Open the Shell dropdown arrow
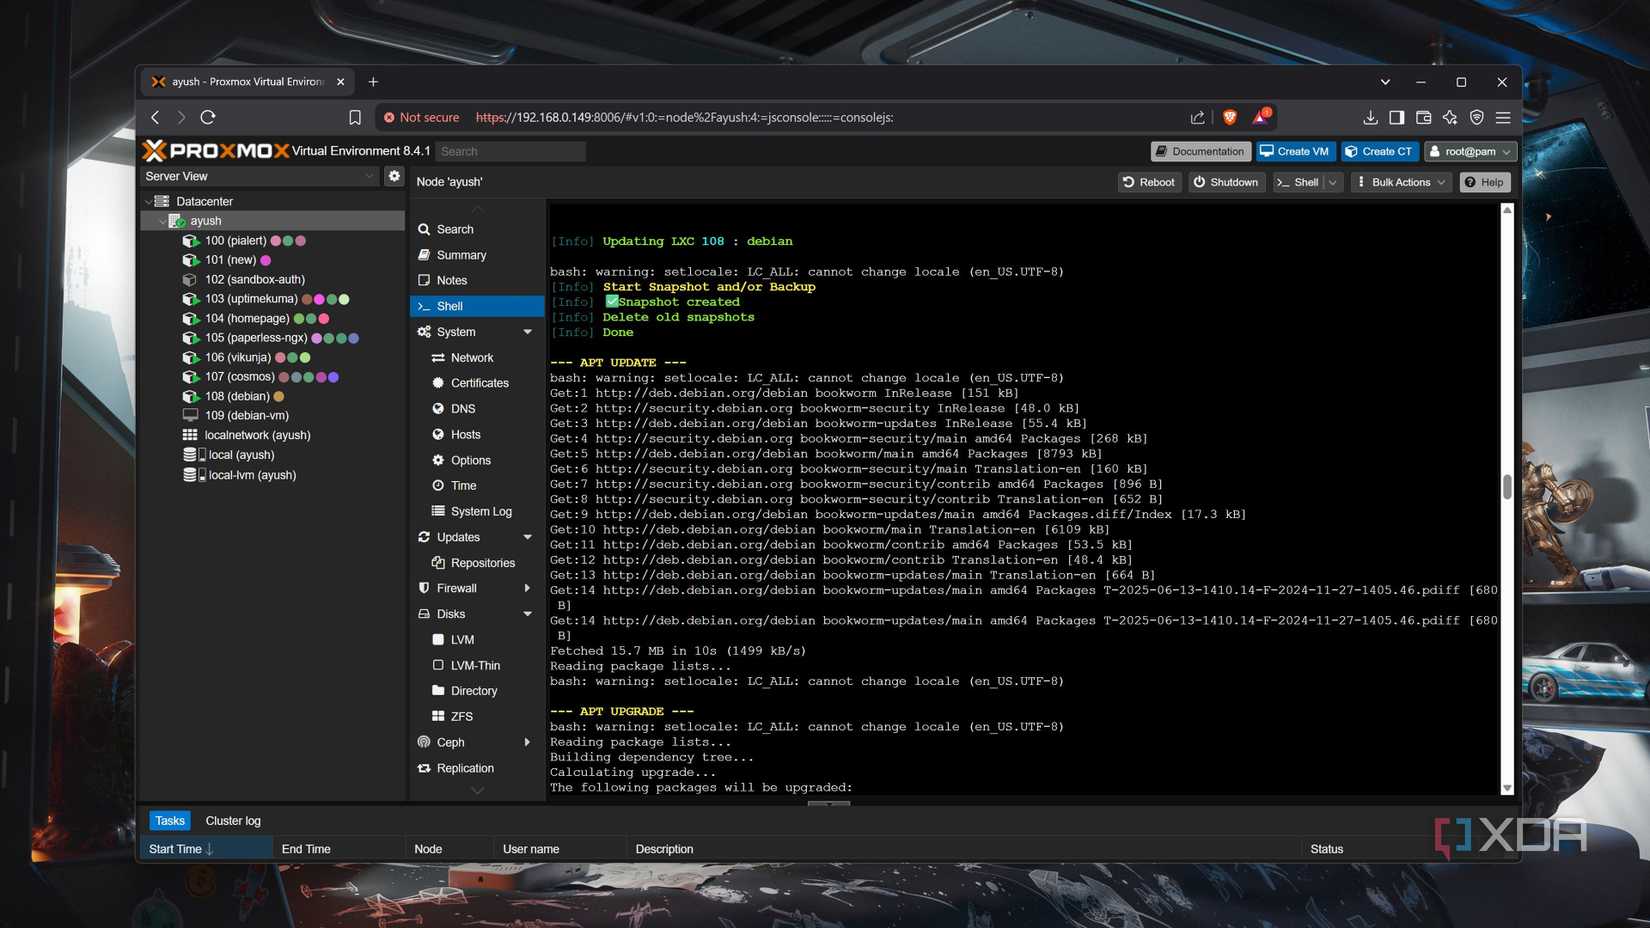 coord(1331,182)
